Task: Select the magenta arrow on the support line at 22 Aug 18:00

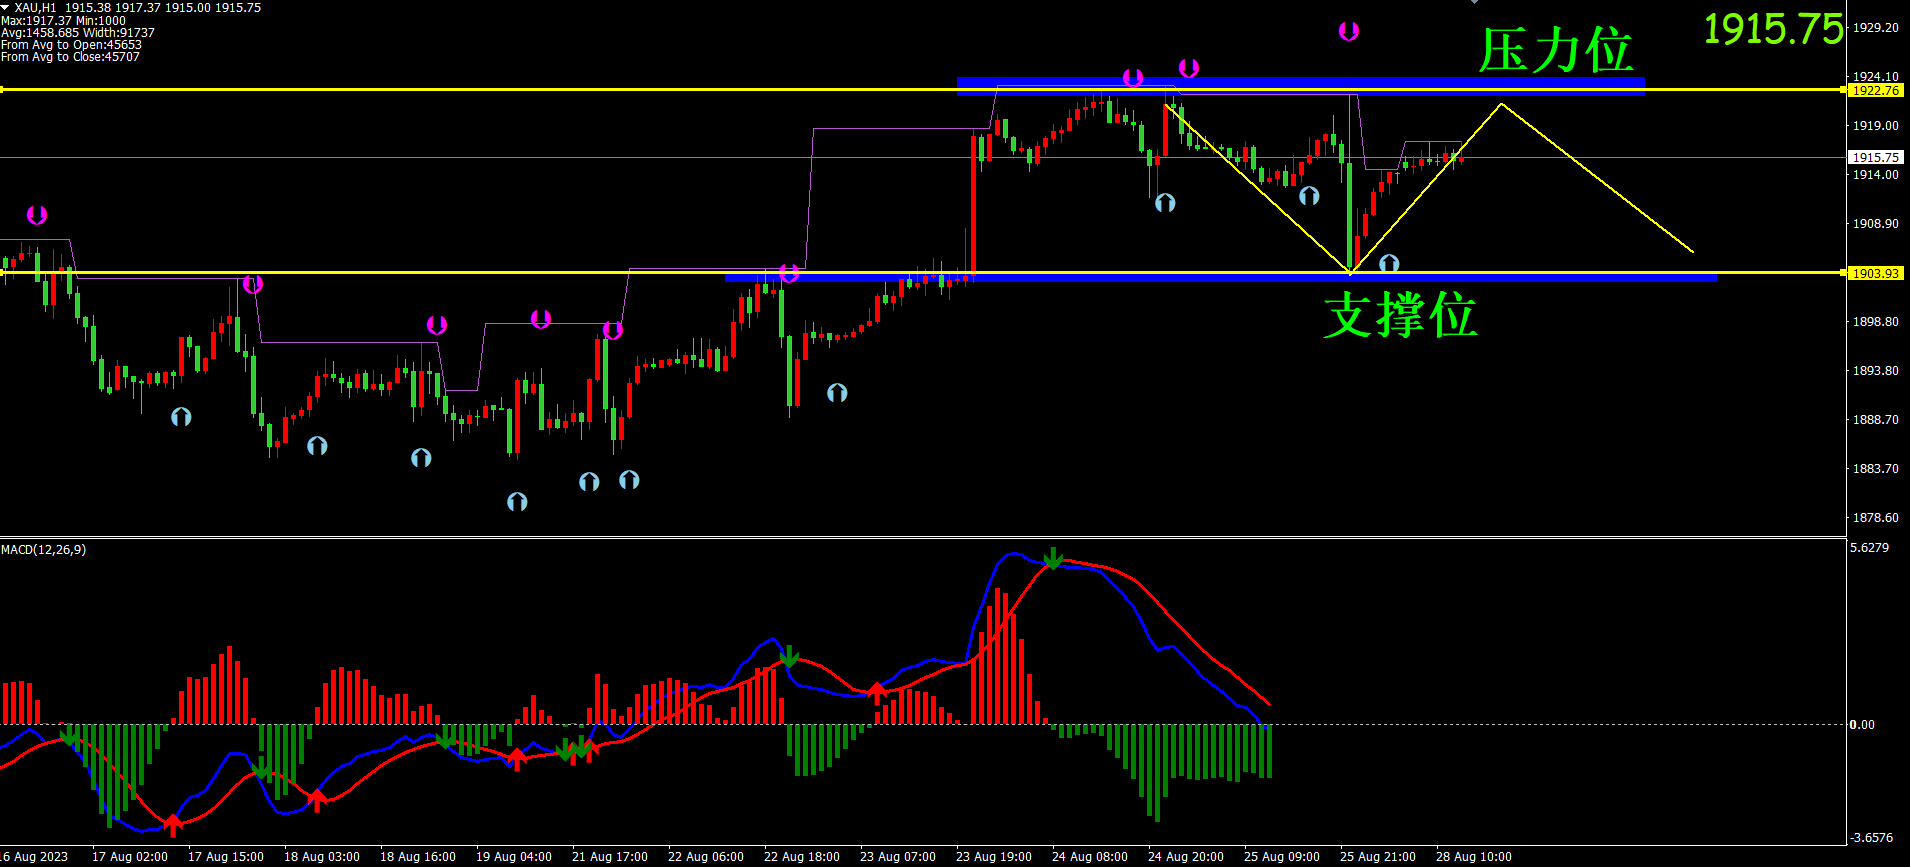Action: [x=789, y=273]
